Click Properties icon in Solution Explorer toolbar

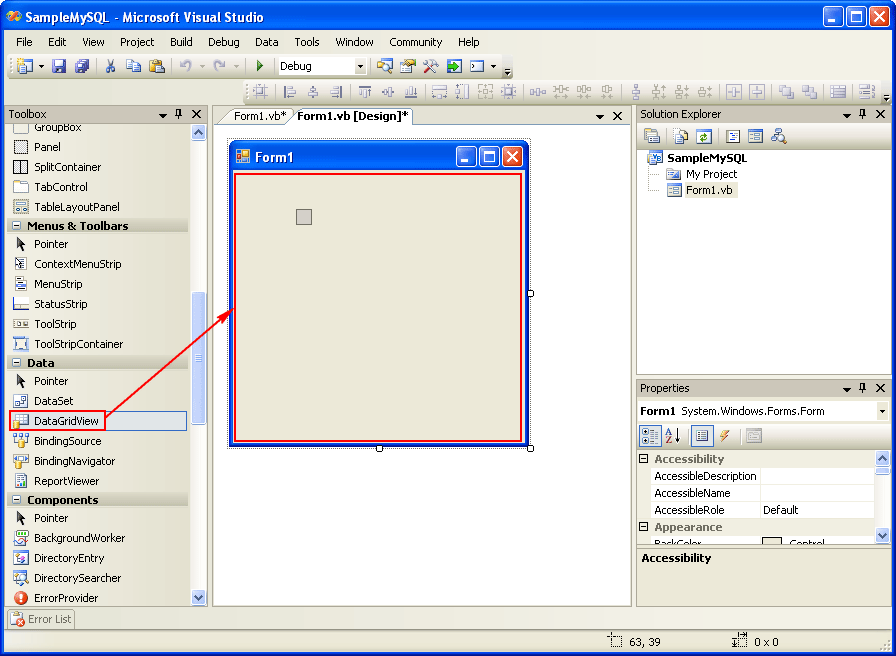coord(652,137)
